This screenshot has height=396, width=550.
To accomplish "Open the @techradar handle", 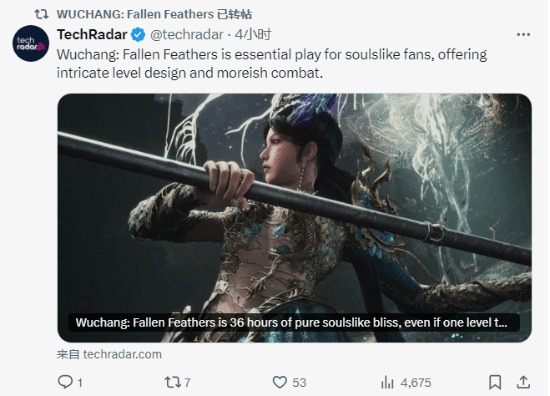I will (187, 34).
